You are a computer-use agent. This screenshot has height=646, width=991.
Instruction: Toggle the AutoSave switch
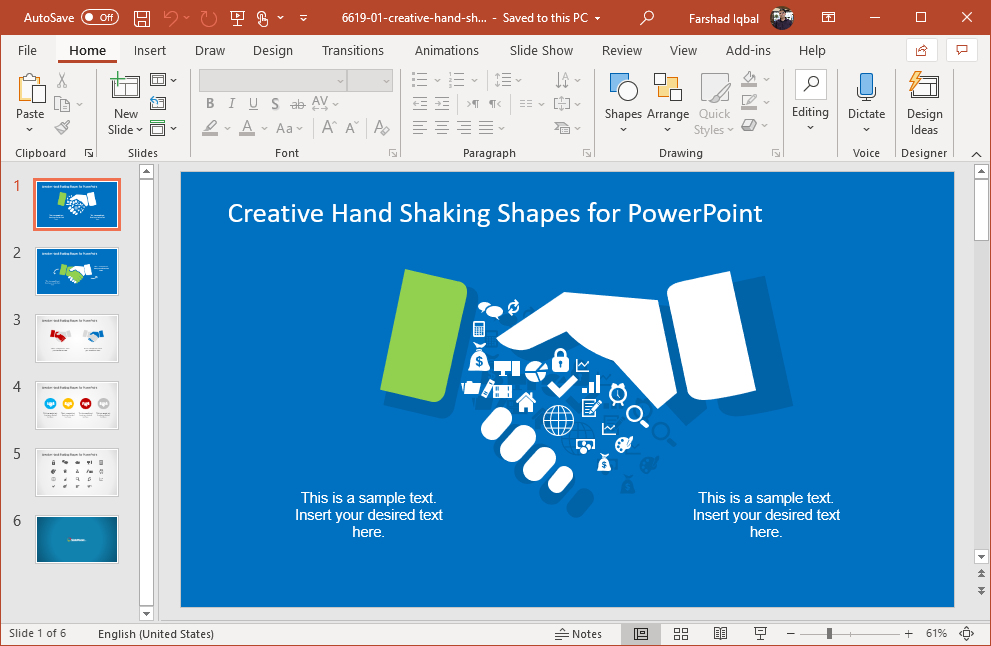(100, 18)
